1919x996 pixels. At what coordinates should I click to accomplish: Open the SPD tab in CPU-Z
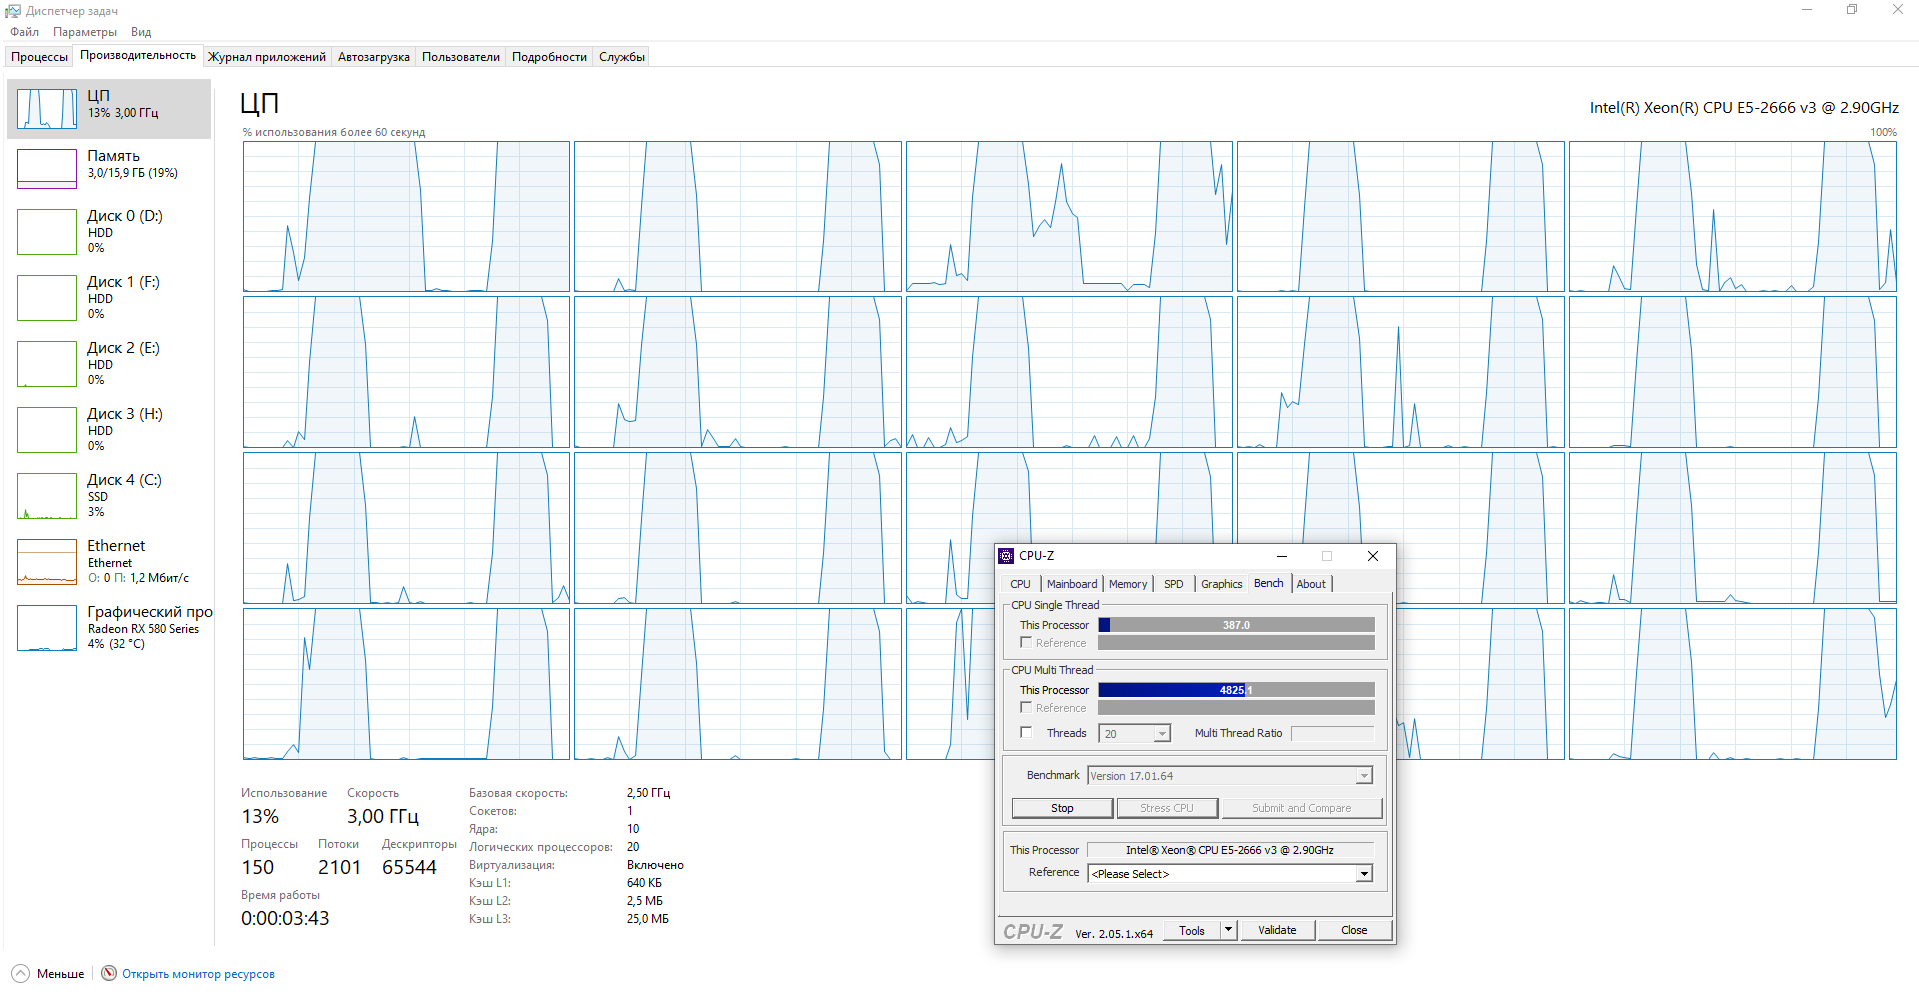tap(1174, 584)
